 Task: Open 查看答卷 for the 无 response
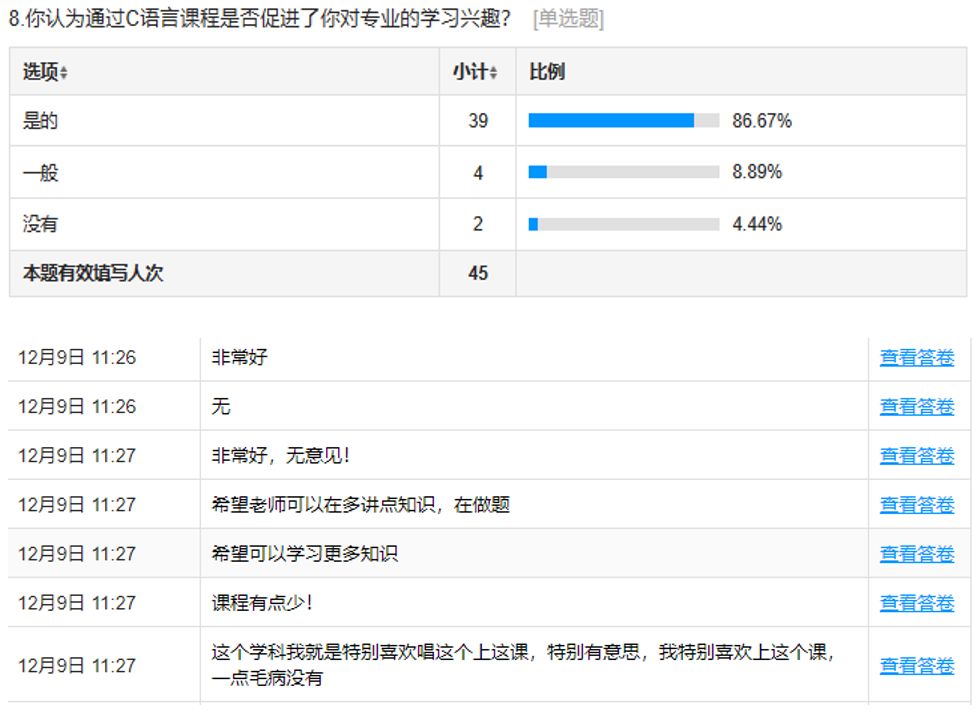click(x=916, y=406)
